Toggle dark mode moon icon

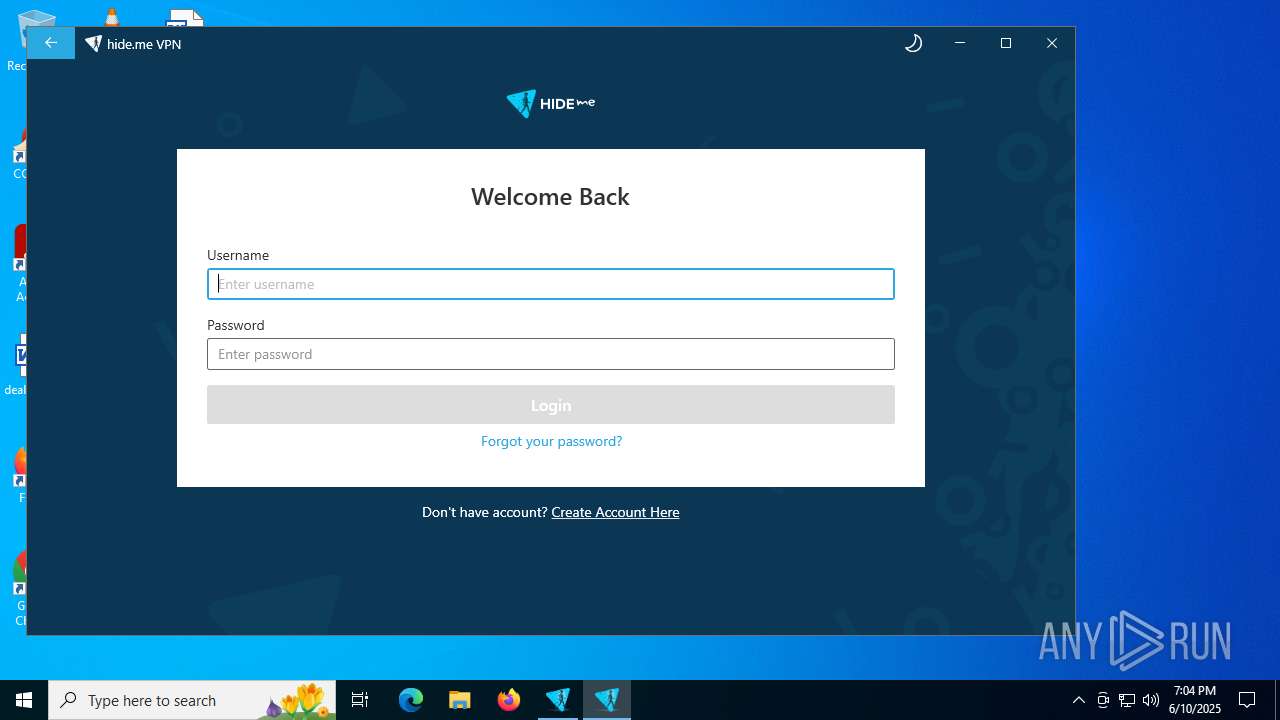pyautogui.click(x=913, y=43)
